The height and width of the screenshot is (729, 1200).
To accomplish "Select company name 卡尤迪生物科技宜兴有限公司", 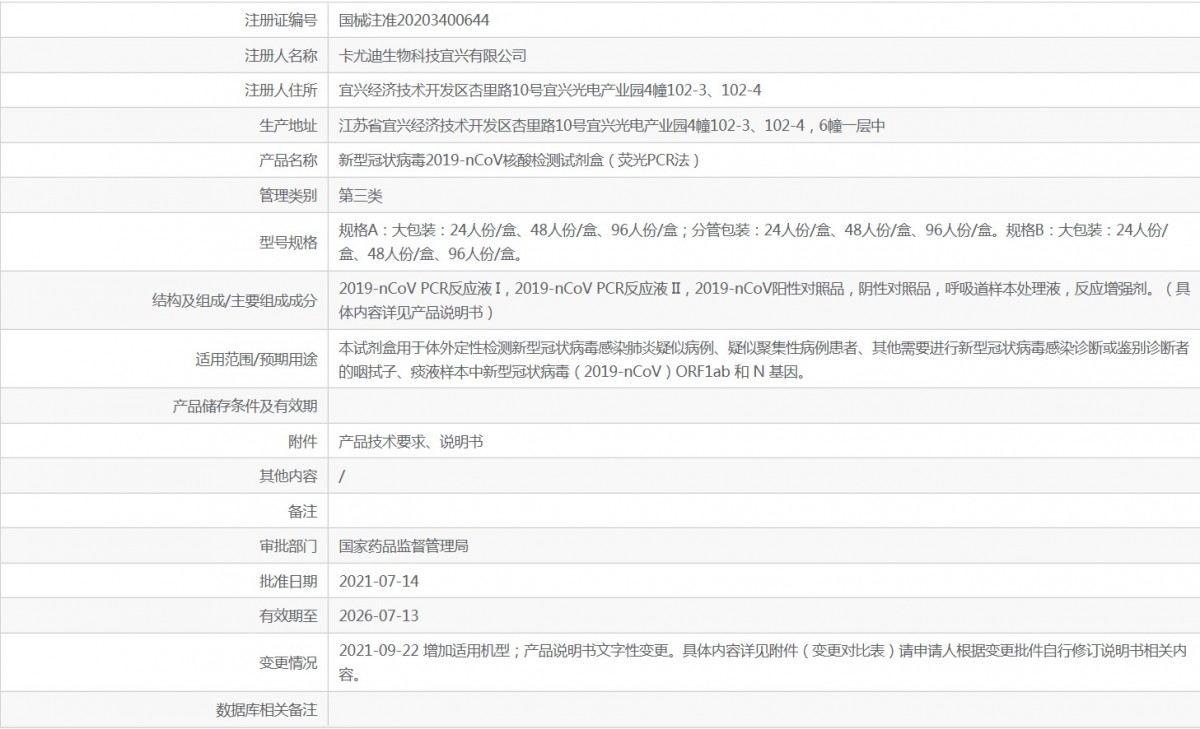I will coord(432,55).
